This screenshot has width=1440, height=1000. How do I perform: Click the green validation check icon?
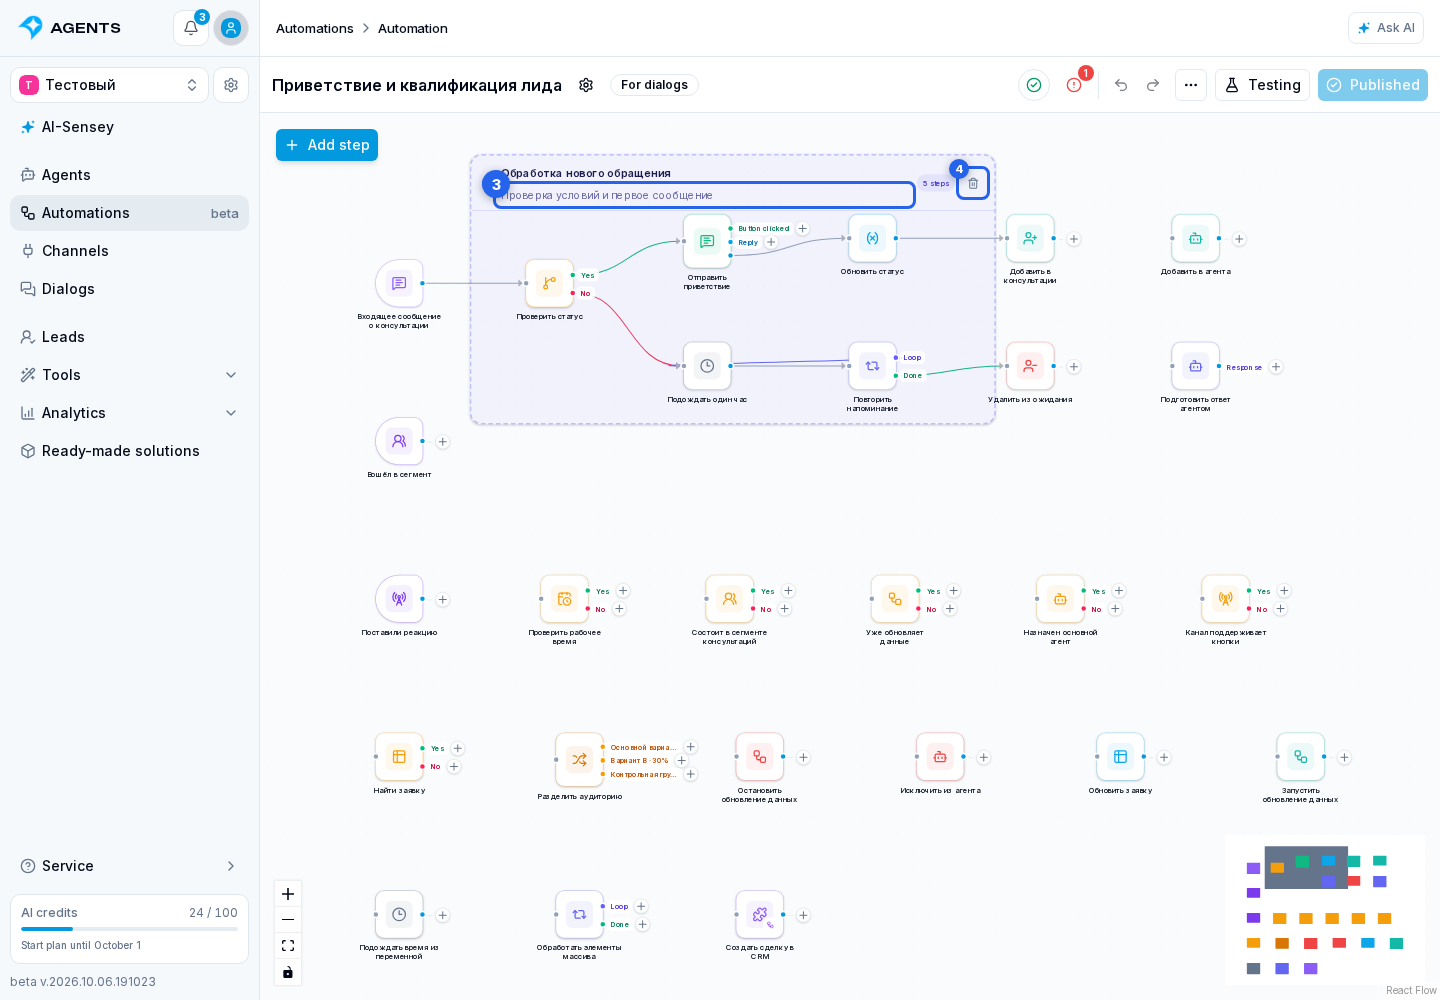pyautogui.click(x=1034, y=85)
